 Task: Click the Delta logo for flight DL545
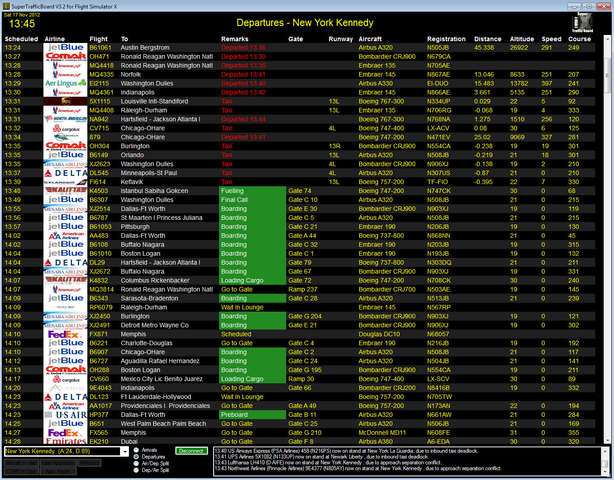point(65,173)
